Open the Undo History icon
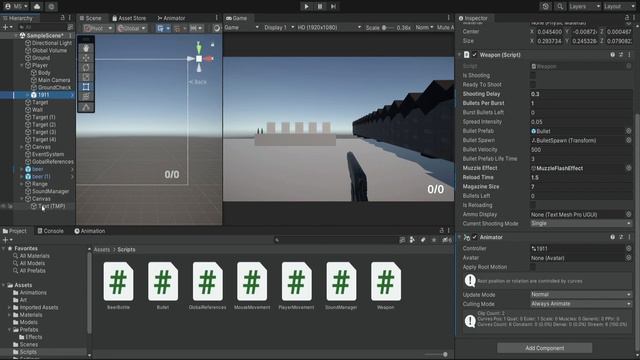640x360 pixels. tap(546, 7)
